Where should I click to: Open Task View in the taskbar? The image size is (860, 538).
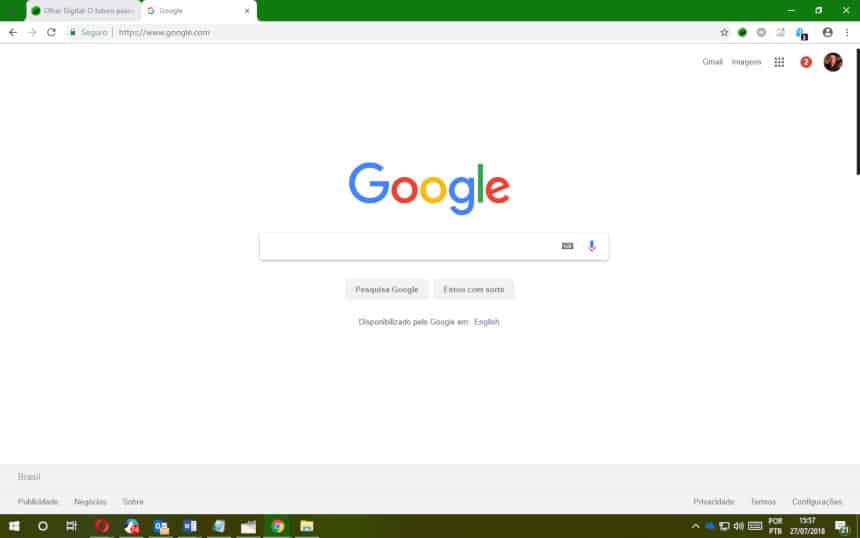coord(72,526)
